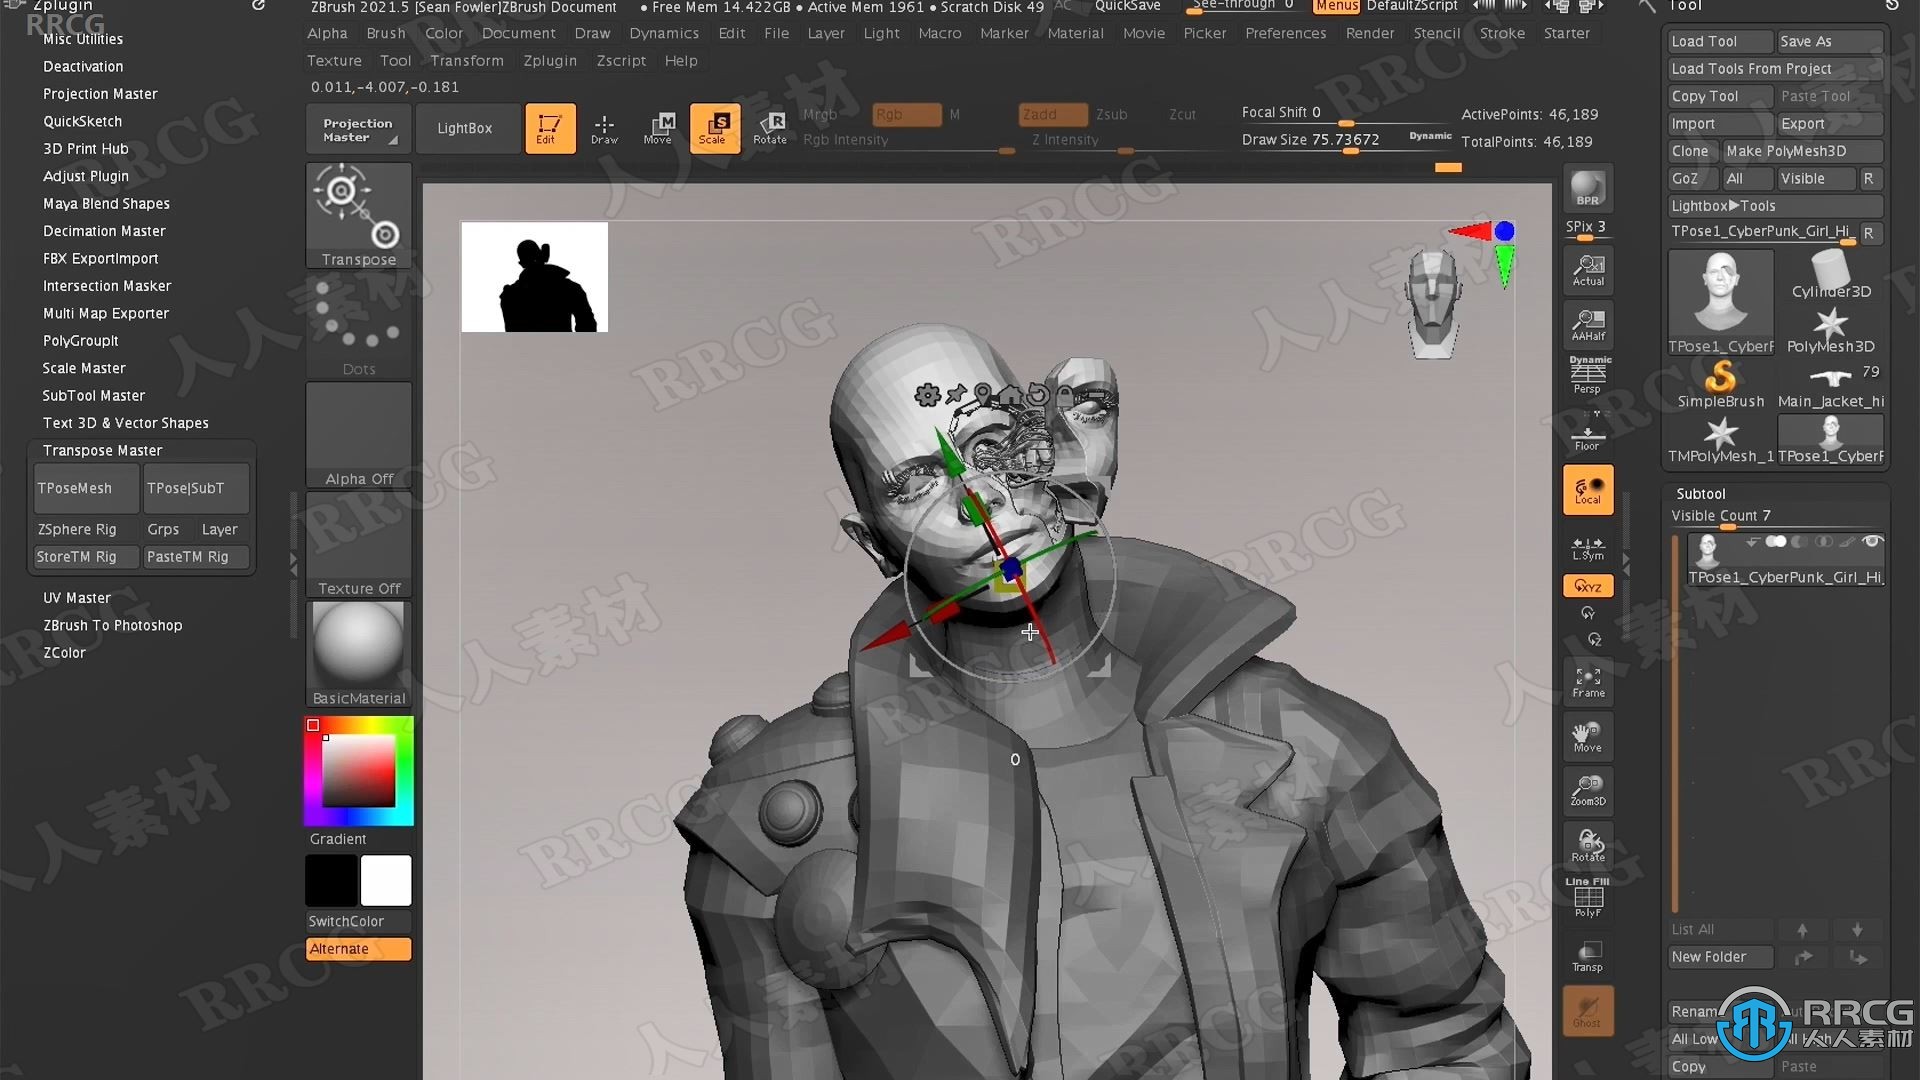Select the TPose1_CyberPunk_Girl_Hi subtool

1786,559
